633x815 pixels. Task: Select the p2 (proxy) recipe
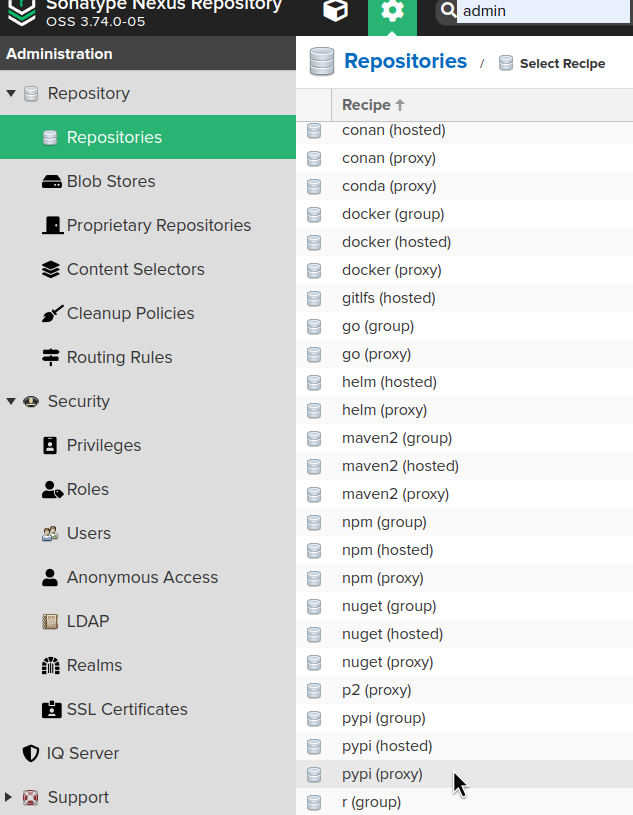465,690
